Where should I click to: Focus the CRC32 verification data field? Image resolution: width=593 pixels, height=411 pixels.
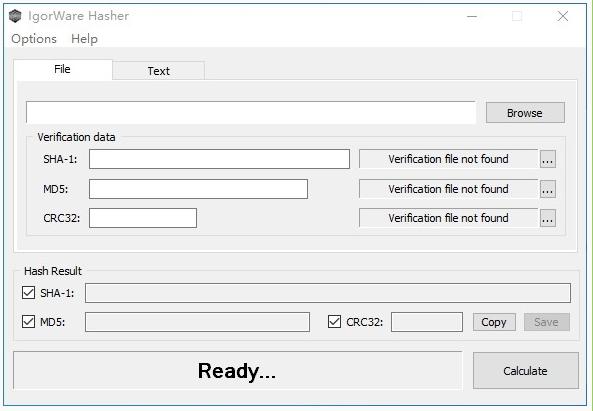pyautogui.click(x=143, y=218)
